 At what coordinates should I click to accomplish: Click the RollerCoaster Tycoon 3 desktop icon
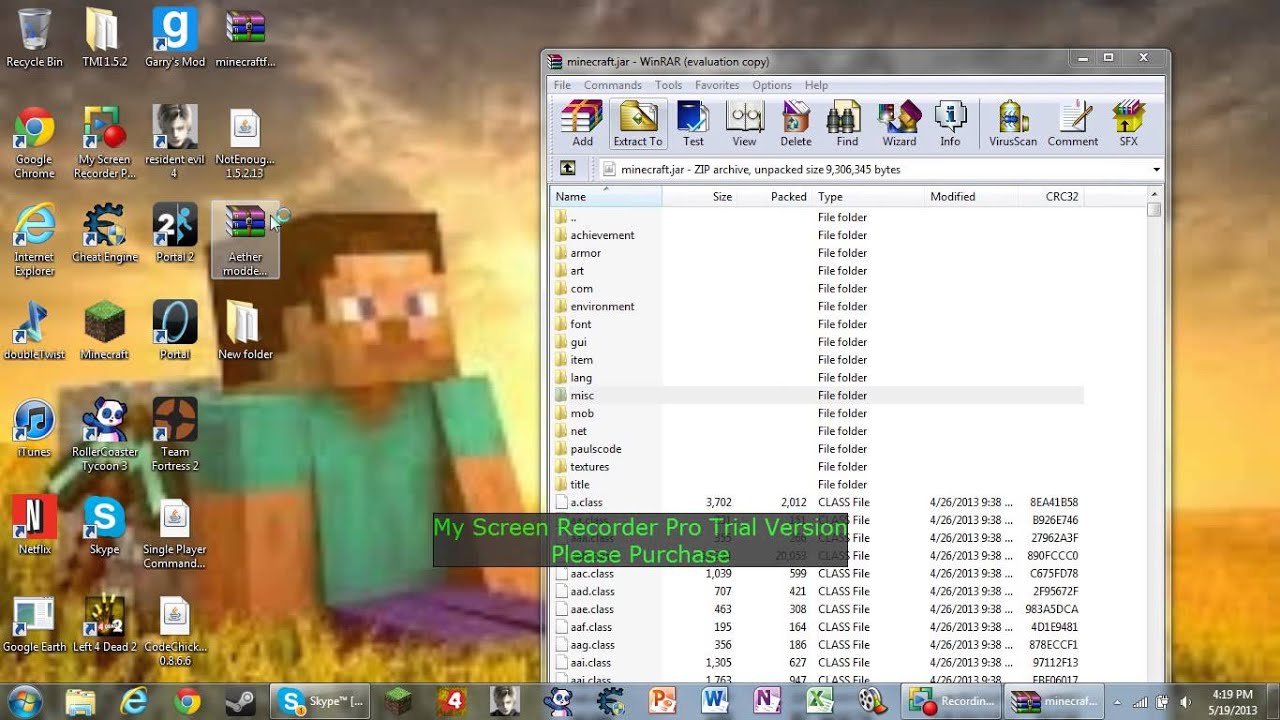pyautogui.click(x=104, y=434)
